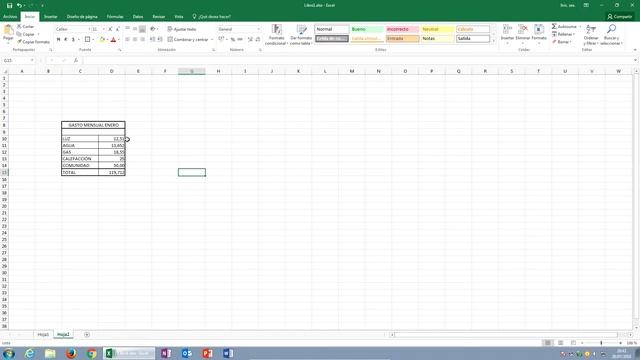Toggle top vertical alignment
This screenshot has width=640, height=360.
tap(127, 29)
